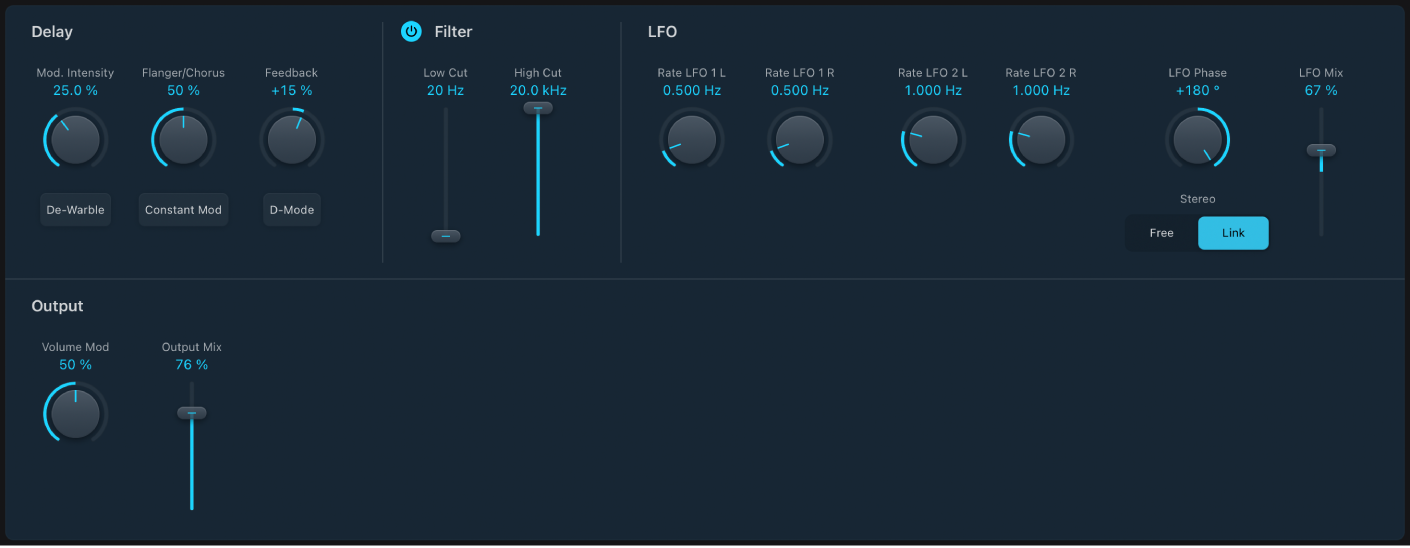This screenshot has height=548, width=1410.
Task: Click the Feedback label
Action: 291,73
